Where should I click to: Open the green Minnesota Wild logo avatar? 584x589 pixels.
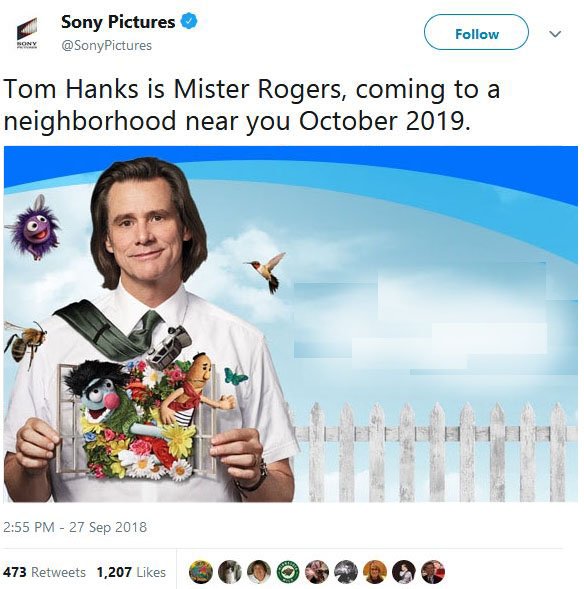288,572
